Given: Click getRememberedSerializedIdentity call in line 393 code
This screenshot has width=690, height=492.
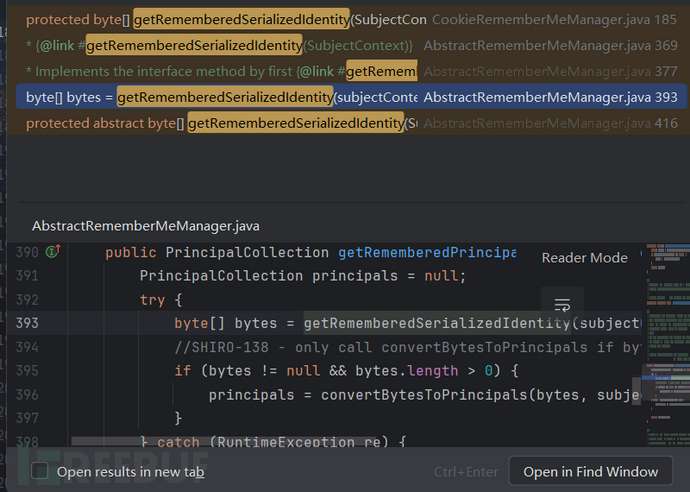Looking at the screenshot, I should click(437, 323).
